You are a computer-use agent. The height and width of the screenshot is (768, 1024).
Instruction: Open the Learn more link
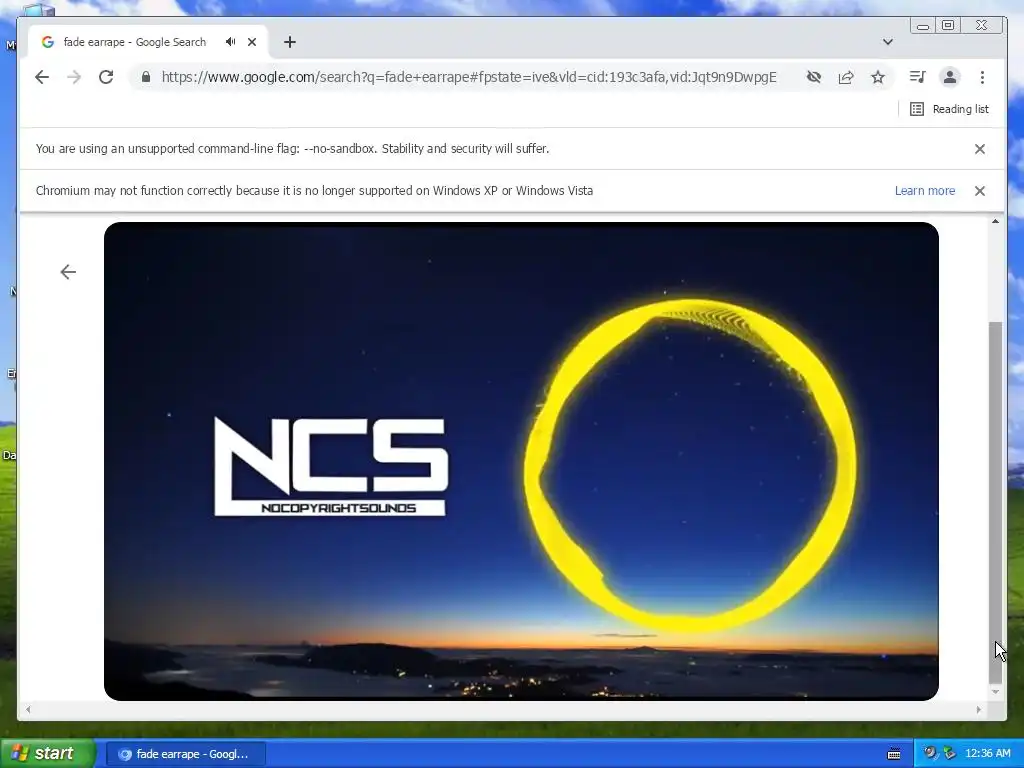click(925, 191)
